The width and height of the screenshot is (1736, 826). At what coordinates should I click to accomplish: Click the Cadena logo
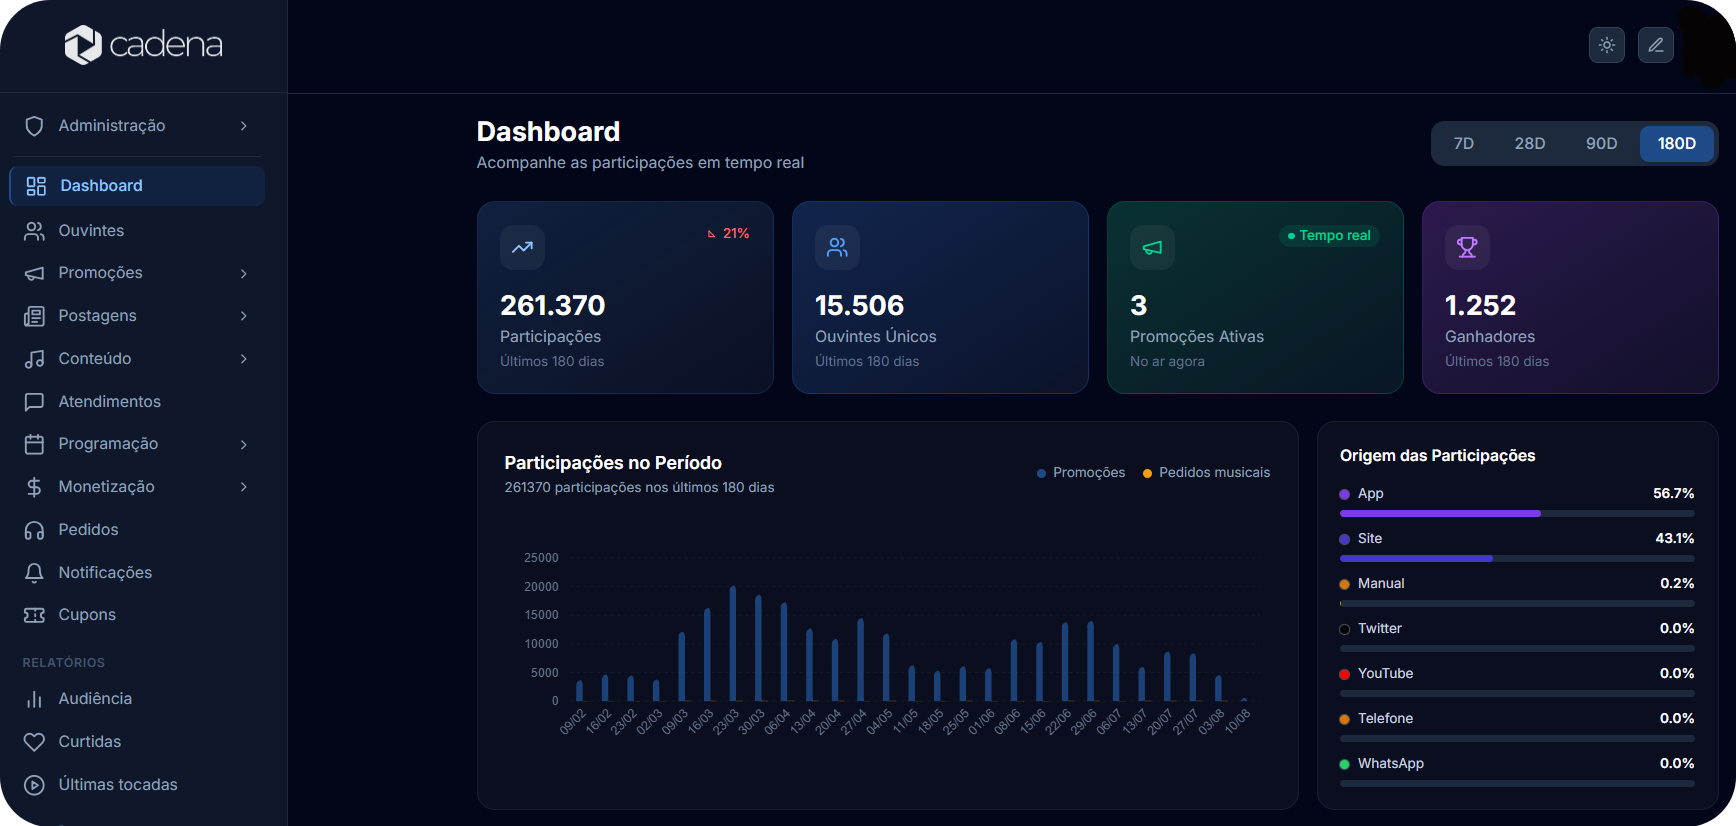143,45
